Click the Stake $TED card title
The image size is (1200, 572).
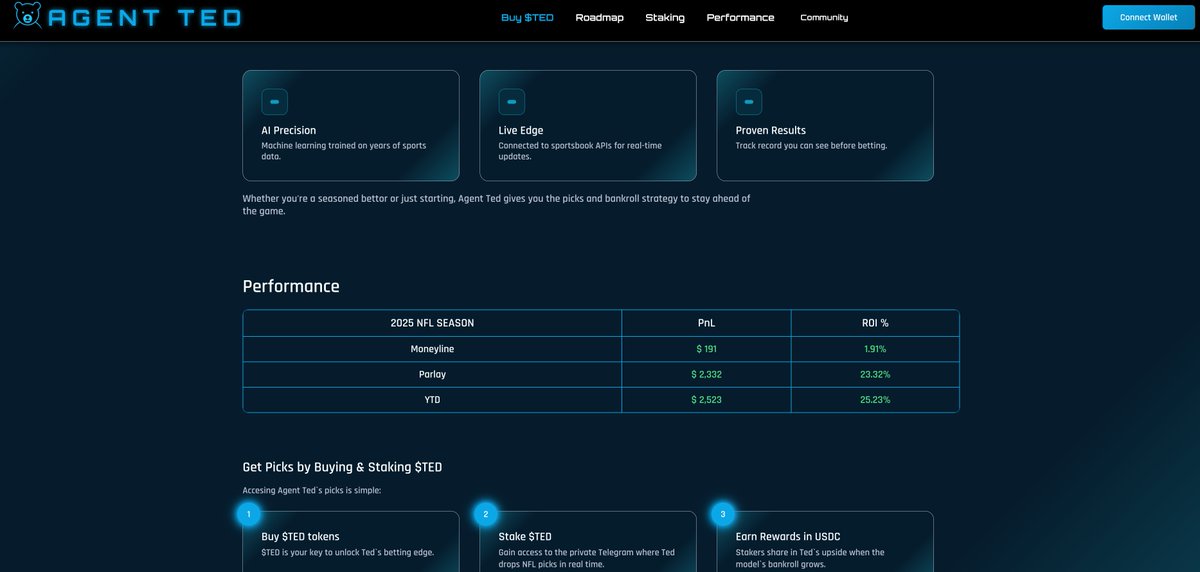point(525,537)
